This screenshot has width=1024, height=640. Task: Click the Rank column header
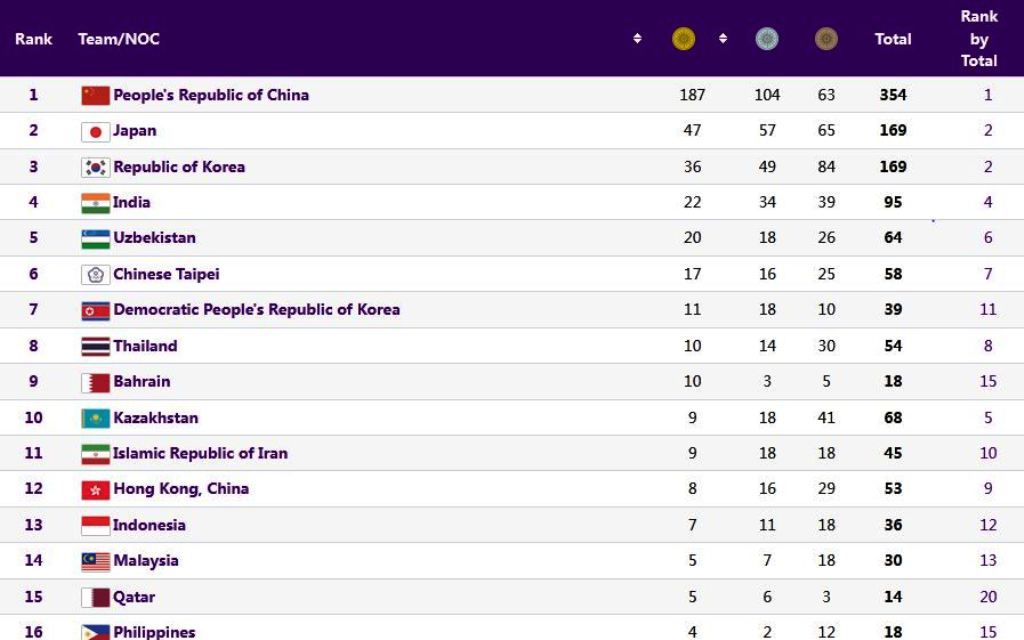33,39
